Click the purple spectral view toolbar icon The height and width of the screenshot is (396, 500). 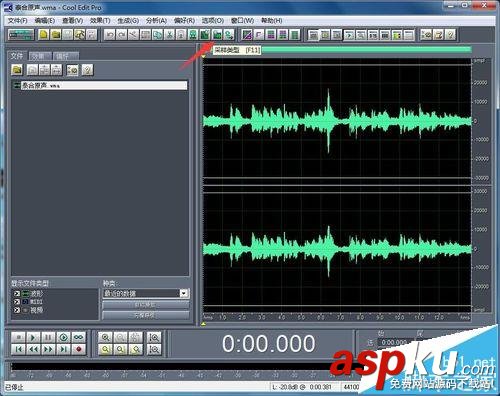pyautogui.click(x=247, y=35)
